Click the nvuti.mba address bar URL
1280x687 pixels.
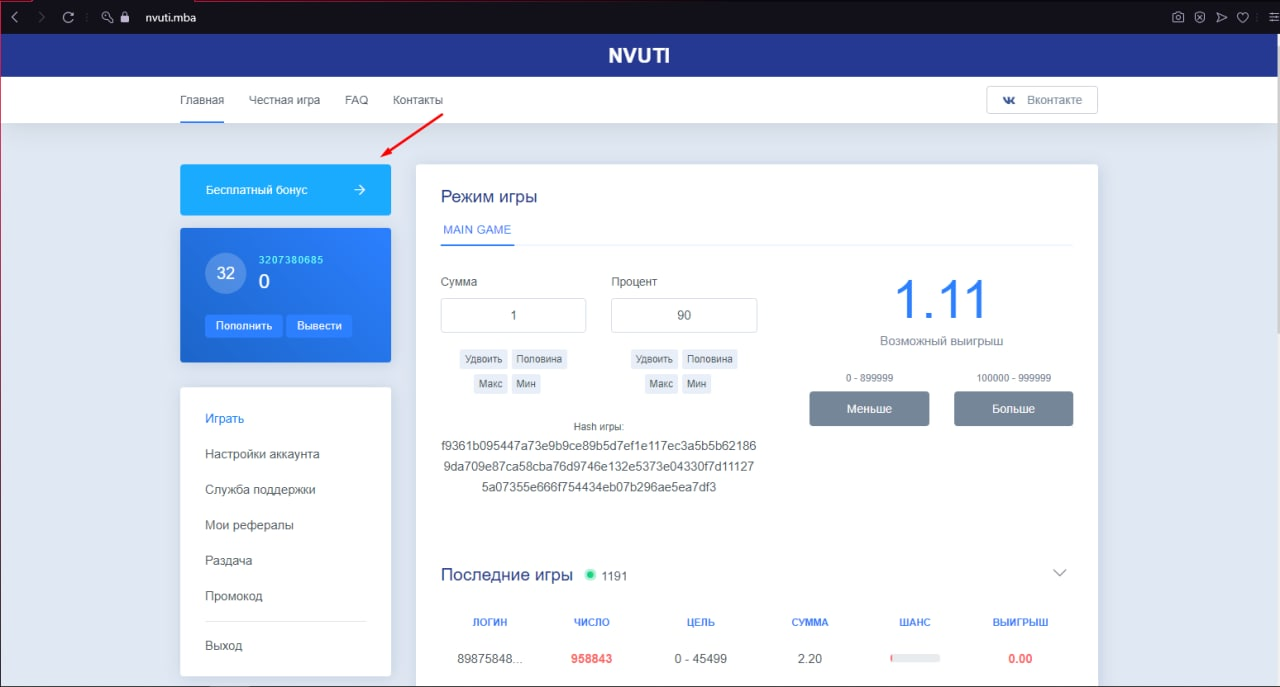(170, 17)
